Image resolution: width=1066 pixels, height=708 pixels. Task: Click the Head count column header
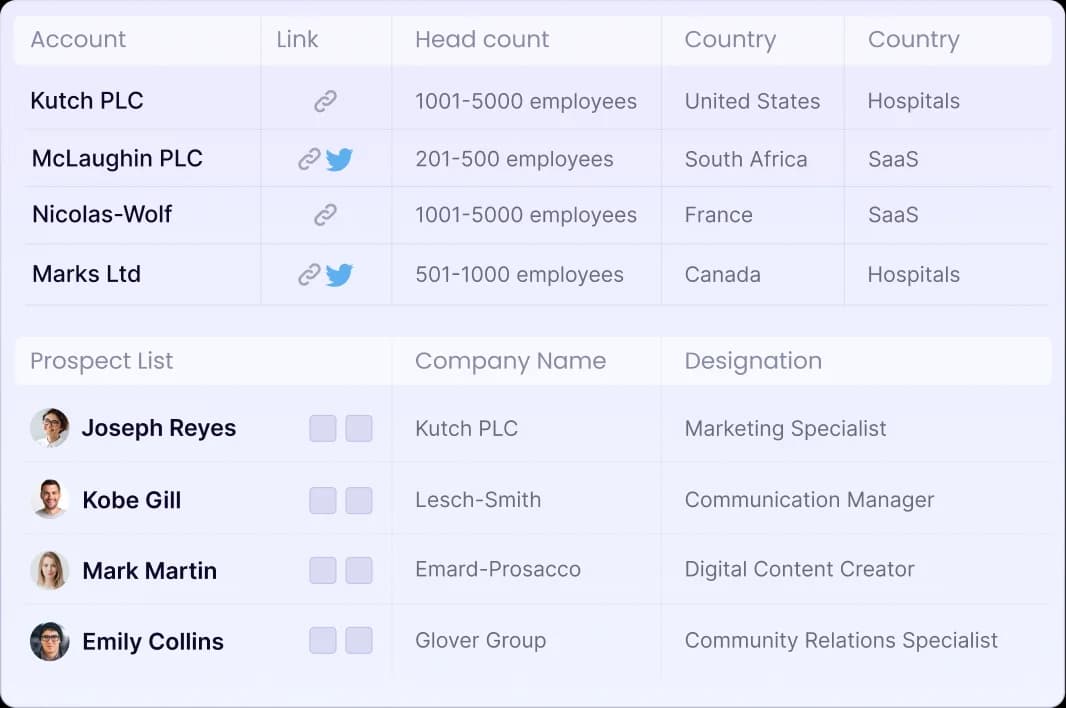tap(482, 39)
